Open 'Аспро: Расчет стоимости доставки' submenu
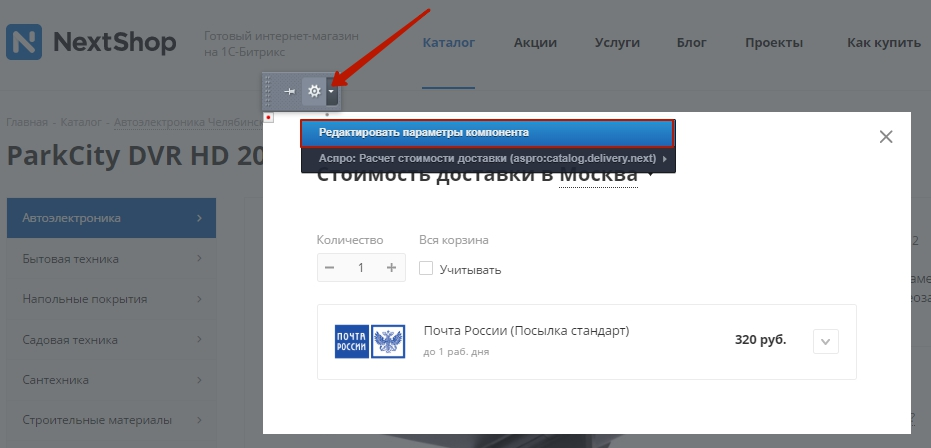Image resolution: width=931 pixels, height=448 pixels. pyautogui.click(x=487, y=159)
